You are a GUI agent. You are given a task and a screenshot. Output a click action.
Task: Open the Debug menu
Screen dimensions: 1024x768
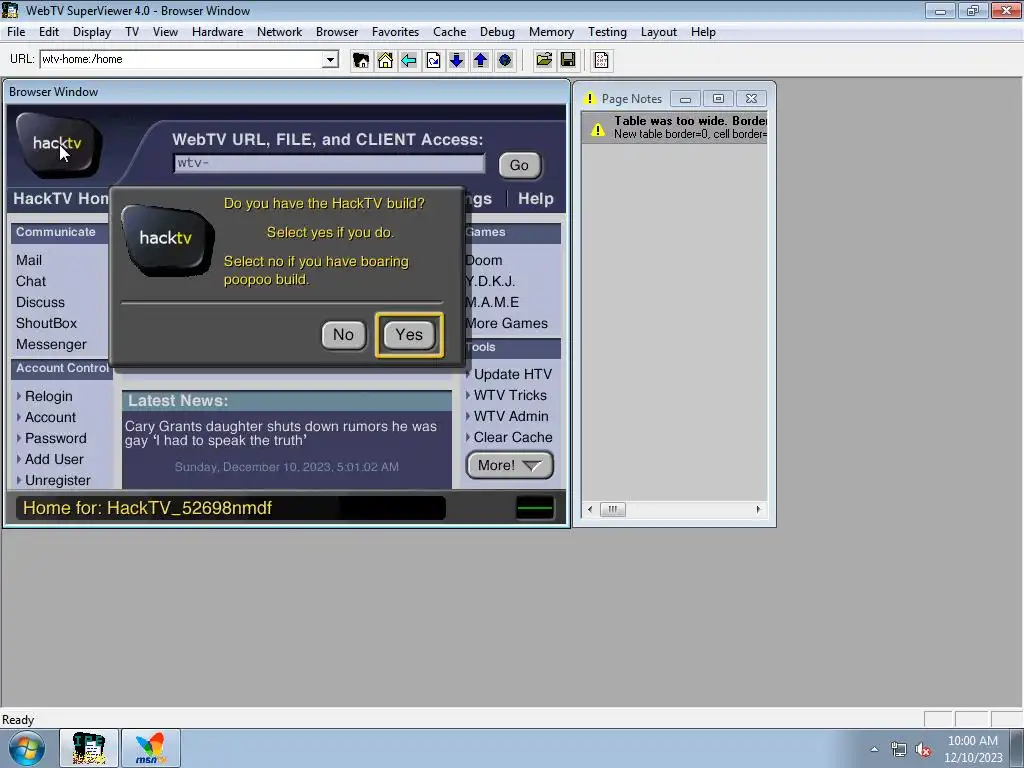tap(497, 31)
